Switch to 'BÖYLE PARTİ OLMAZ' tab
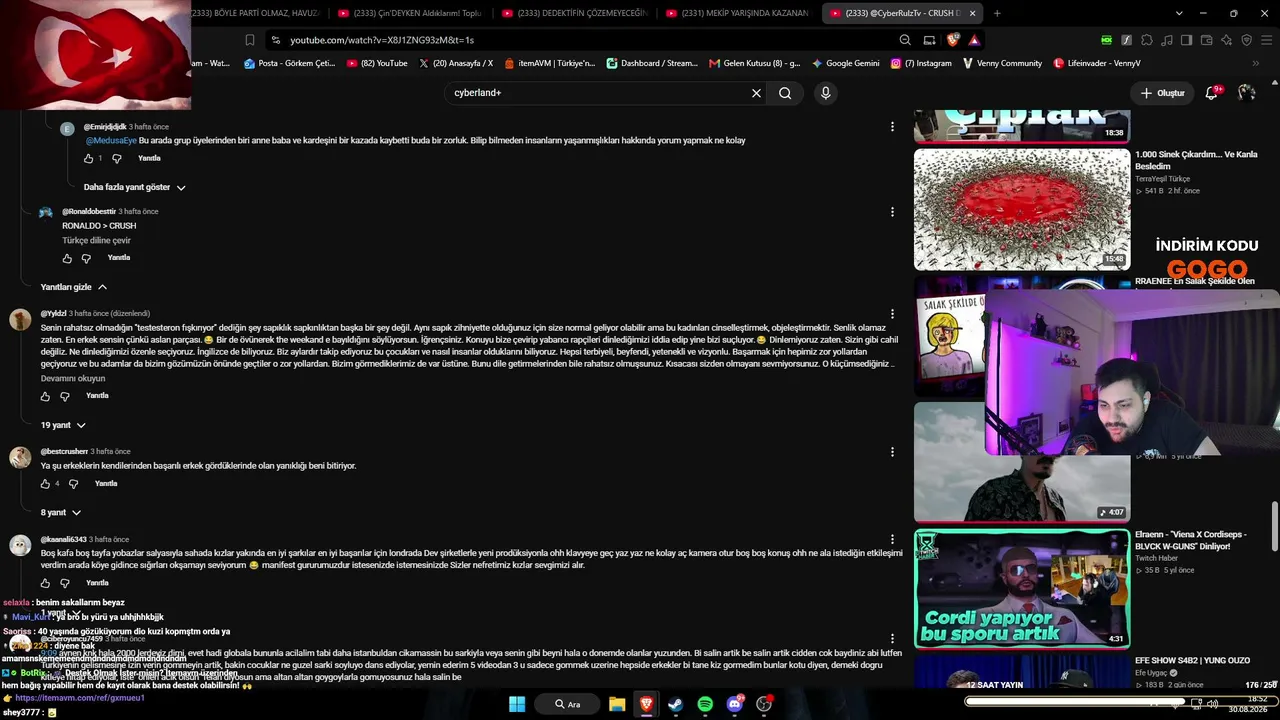The image size is (1280, 720). 255,13
